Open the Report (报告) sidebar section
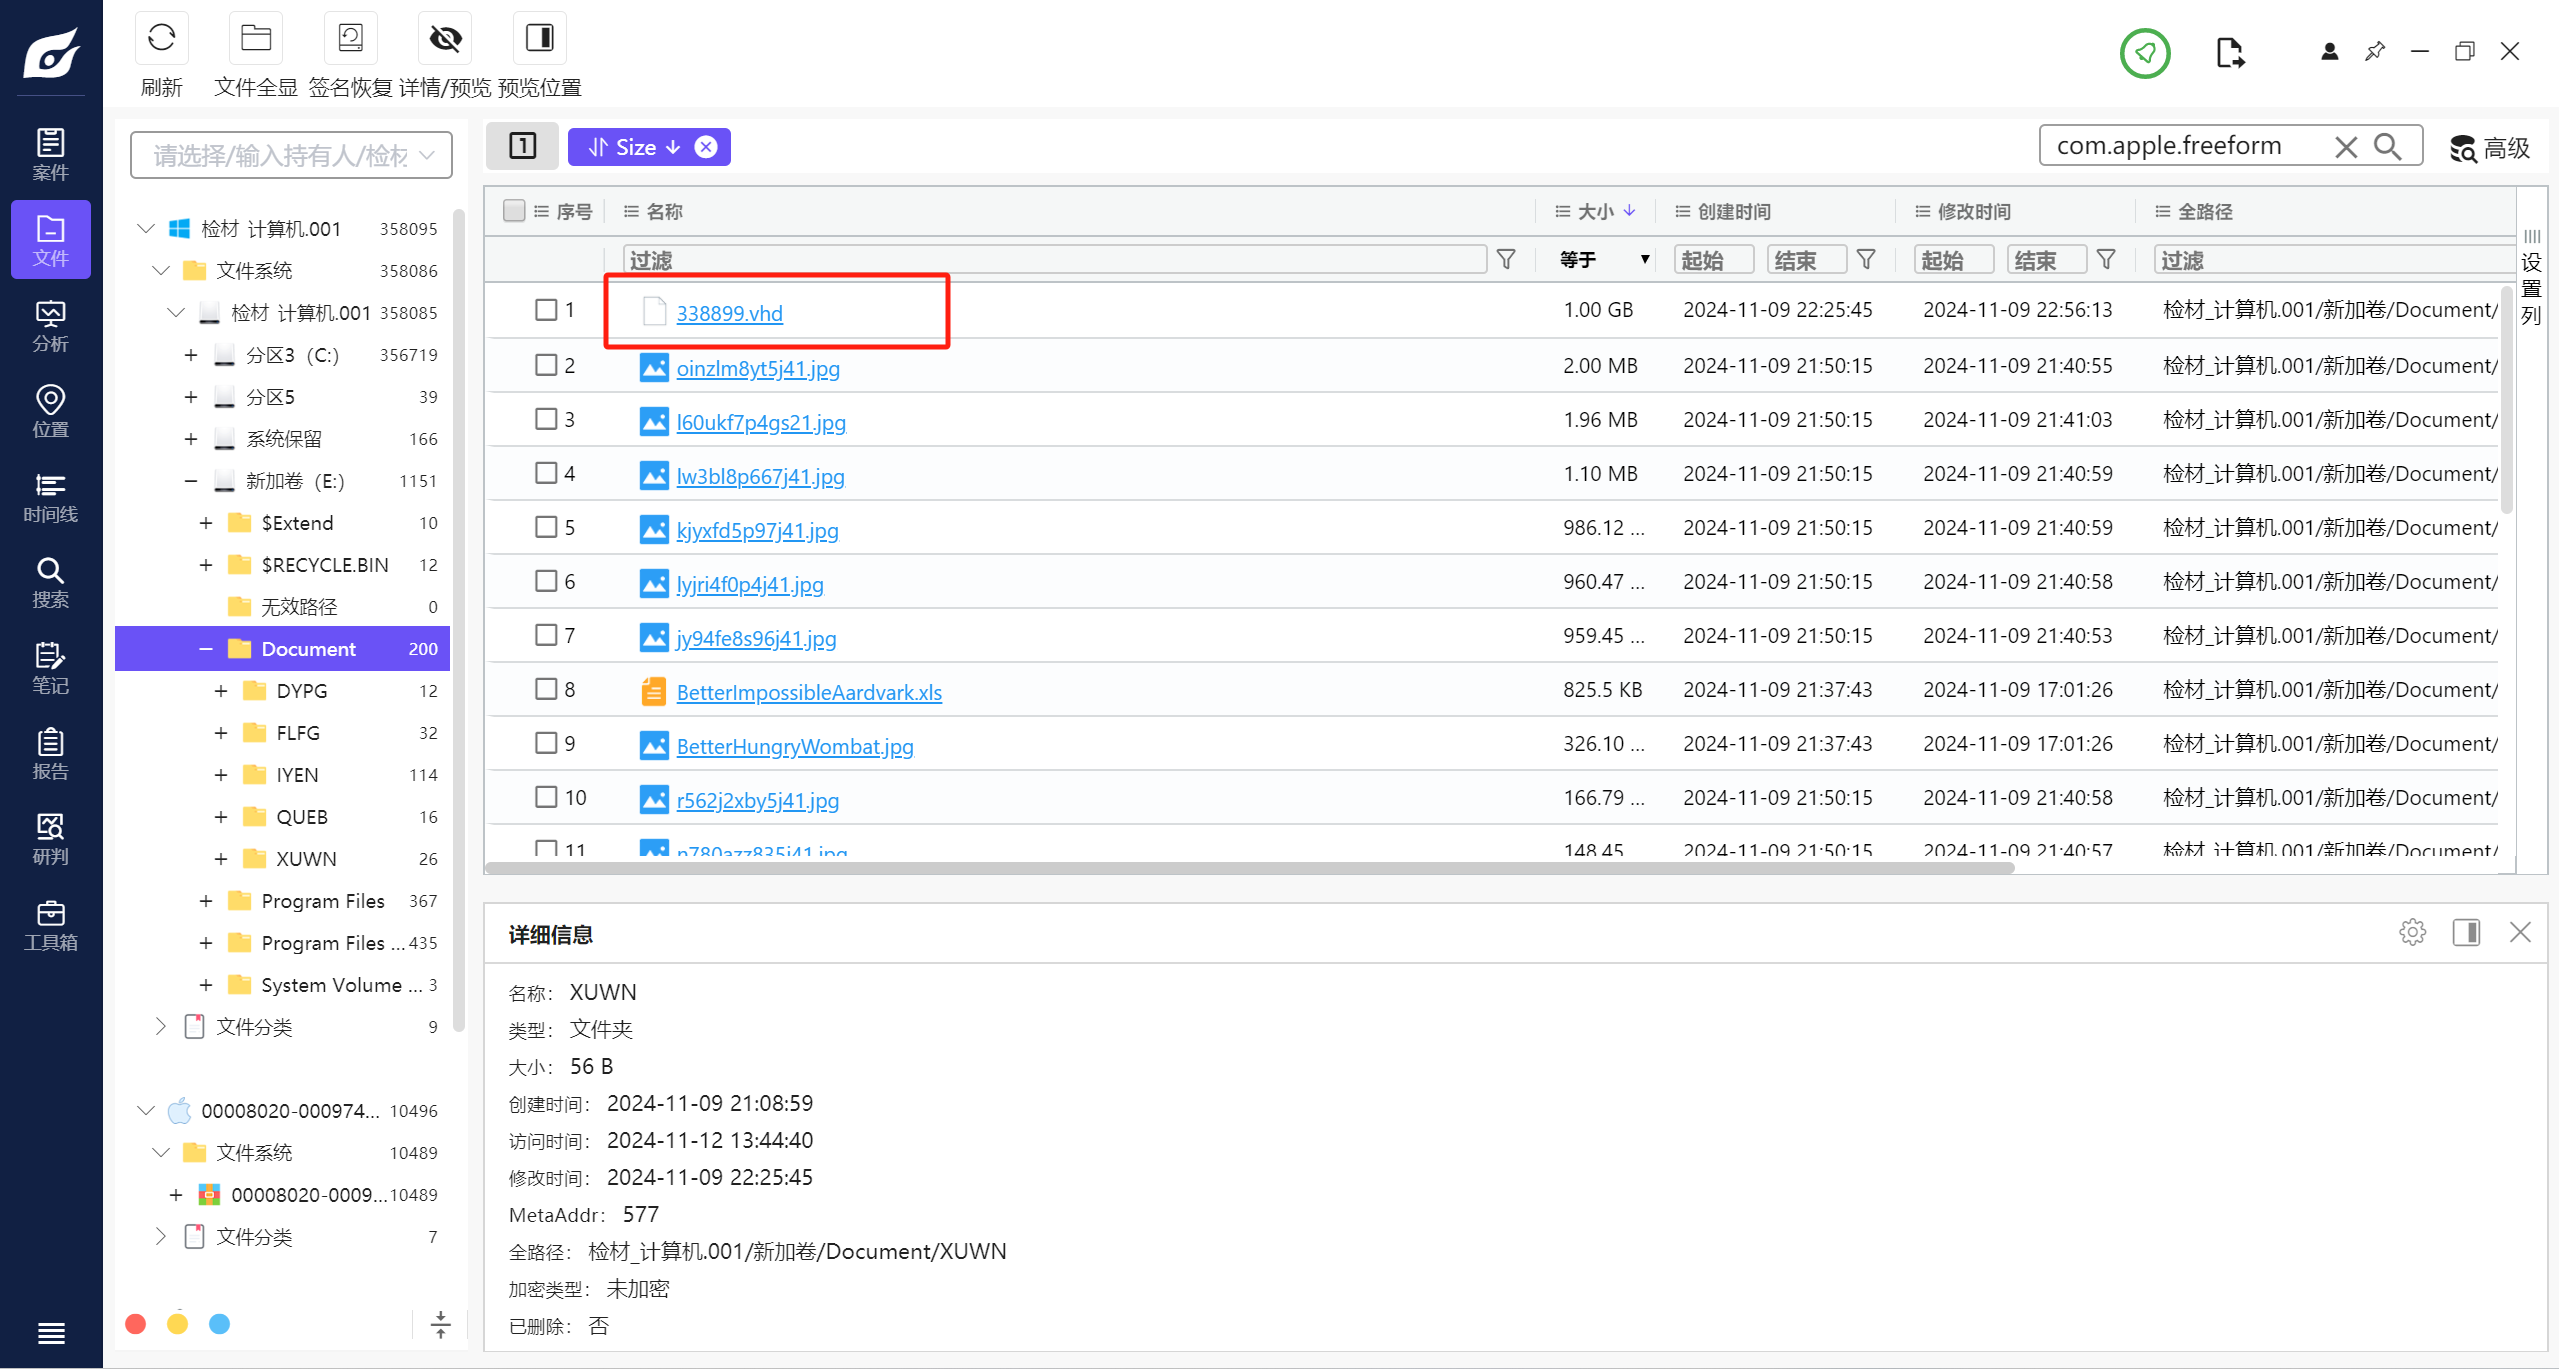 coord(50,754)
